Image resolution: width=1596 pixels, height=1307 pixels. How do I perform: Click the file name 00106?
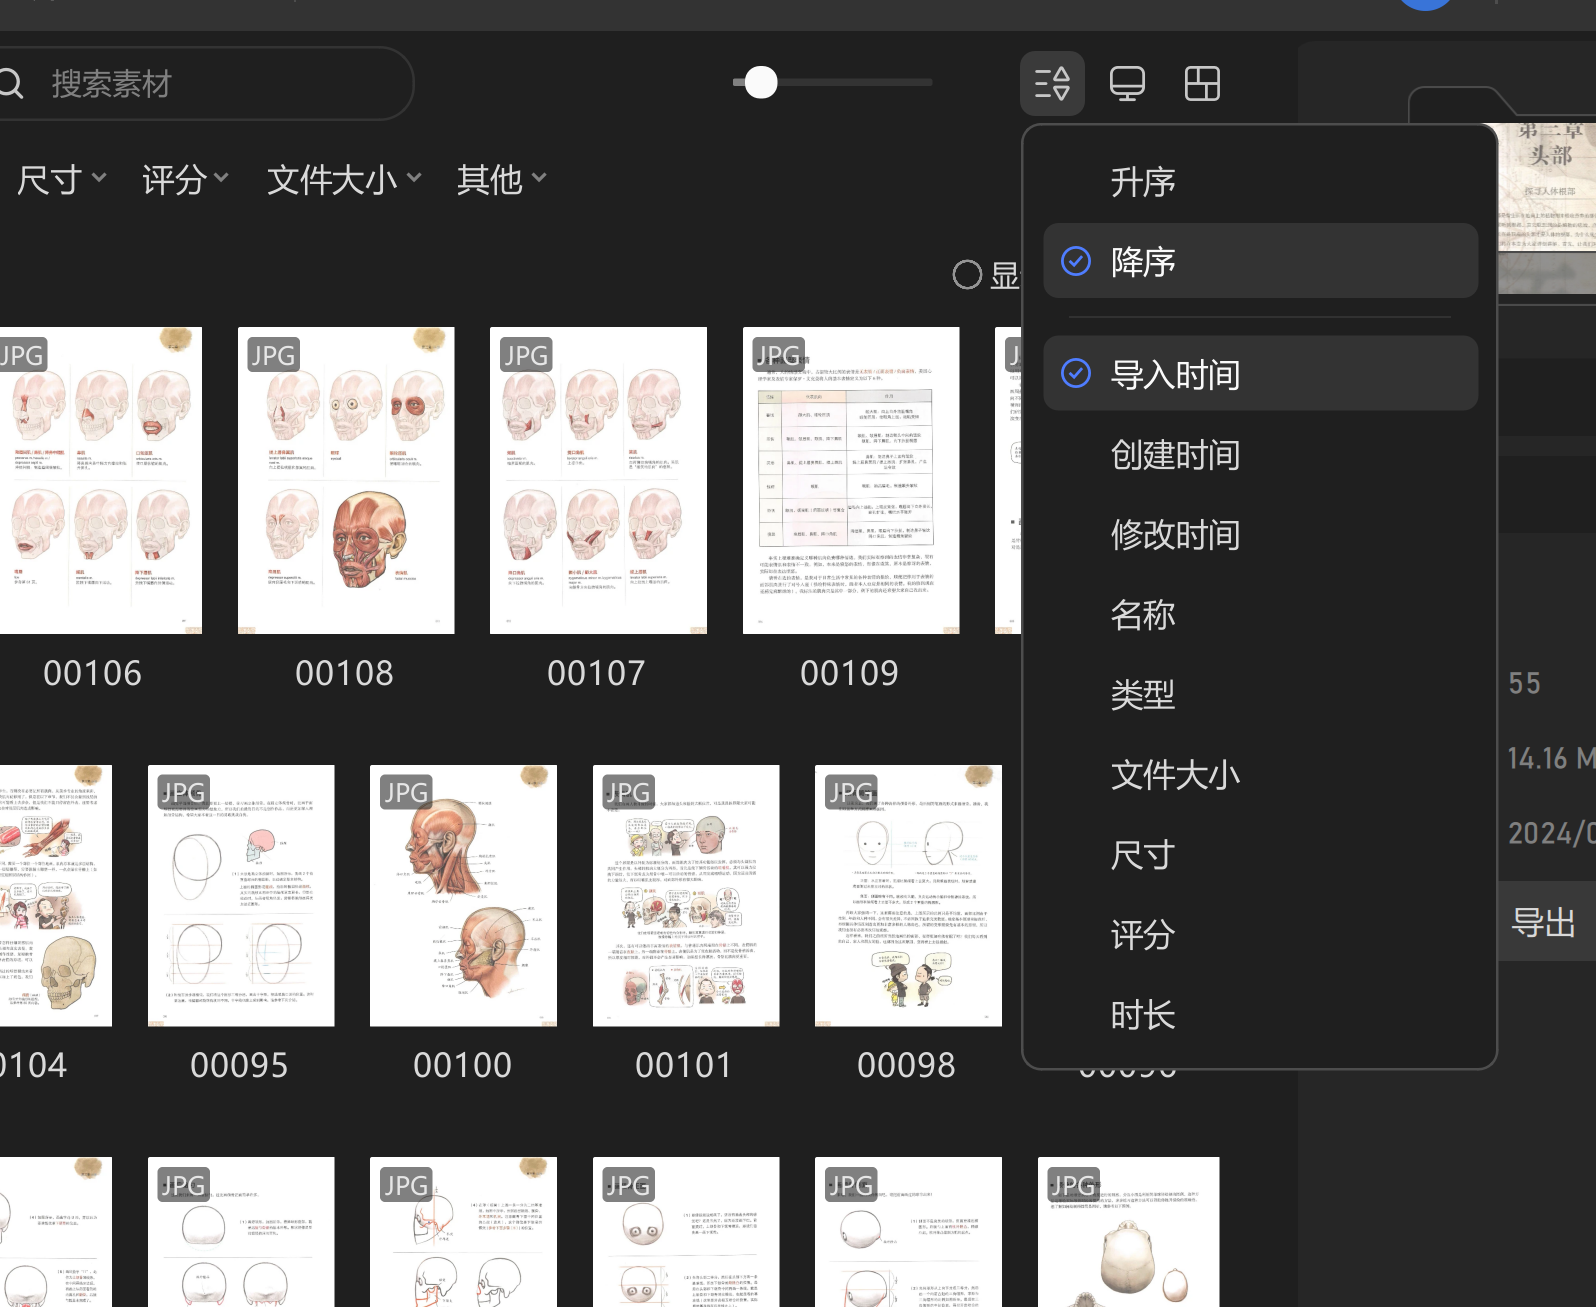[93, 673]
